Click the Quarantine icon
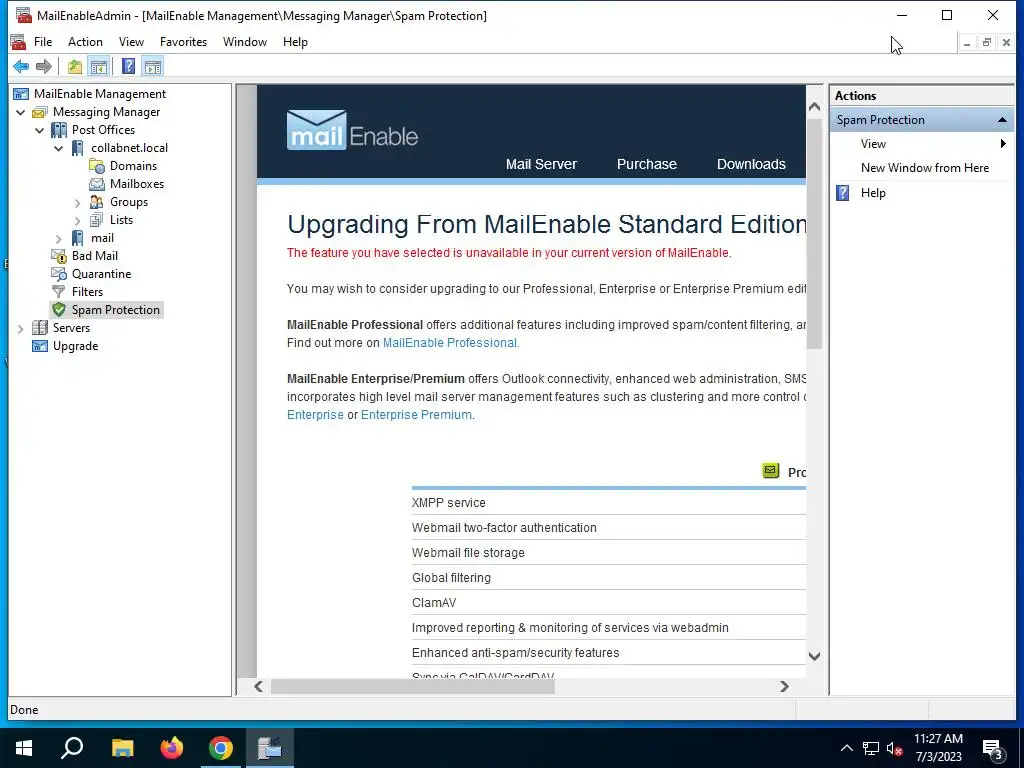Image resolution: width=1024 pixels, height=768 pixels. tap(59, 274)
